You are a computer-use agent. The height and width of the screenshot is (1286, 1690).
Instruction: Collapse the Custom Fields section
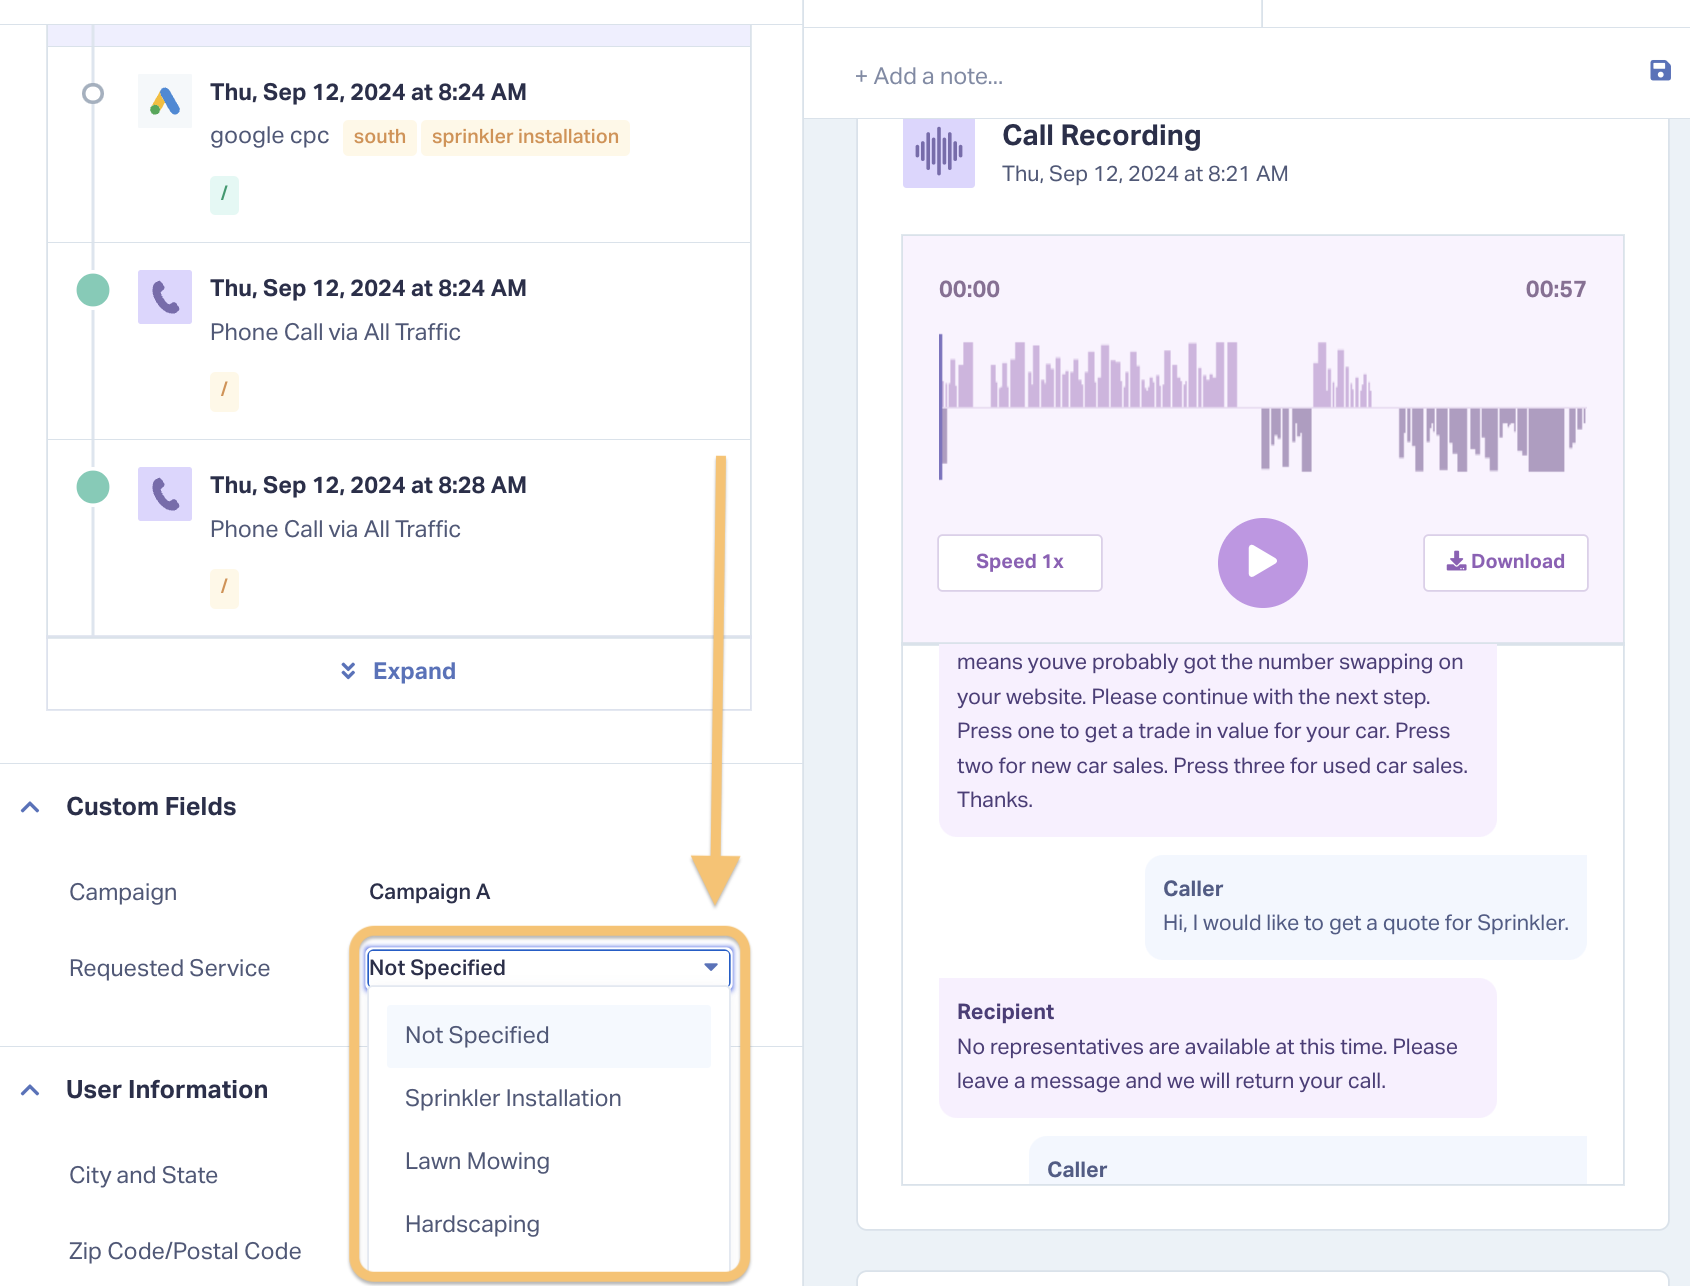click(x=31, y=807)
